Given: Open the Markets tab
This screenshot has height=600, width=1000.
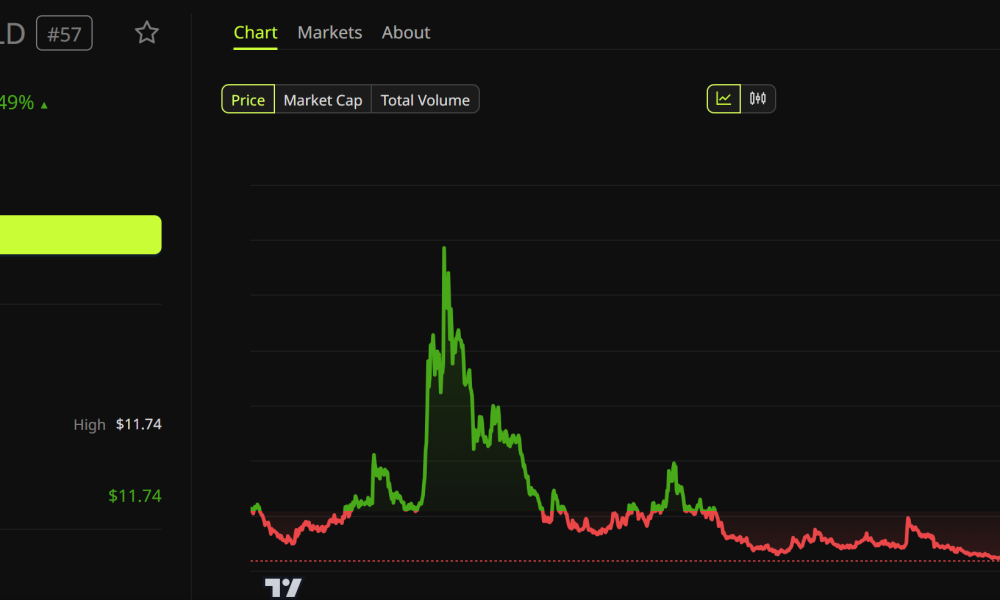Looking at the screenshot, I should coord(330,33).
